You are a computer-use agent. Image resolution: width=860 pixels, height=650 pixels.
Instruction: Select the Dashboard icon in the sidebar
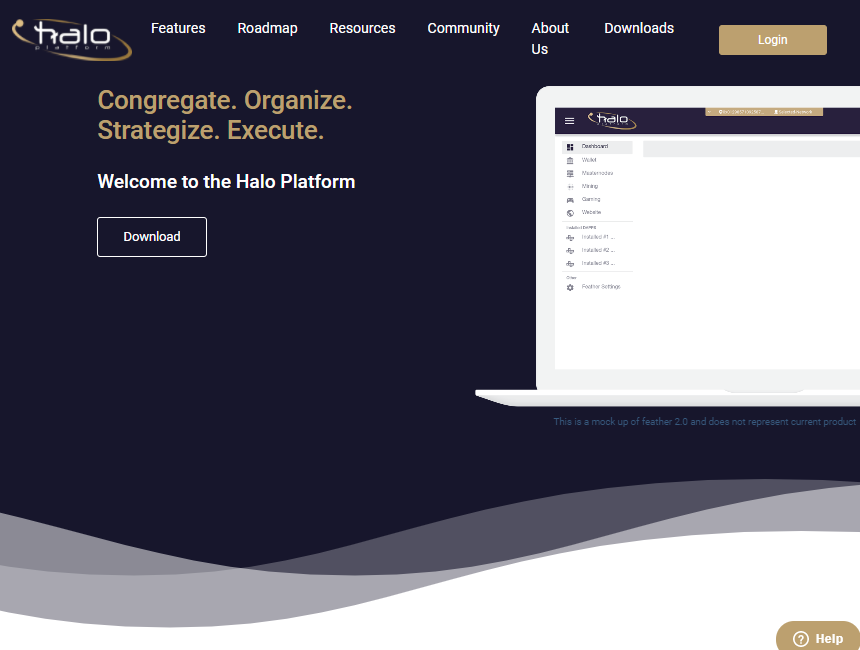tap(570, 146)
